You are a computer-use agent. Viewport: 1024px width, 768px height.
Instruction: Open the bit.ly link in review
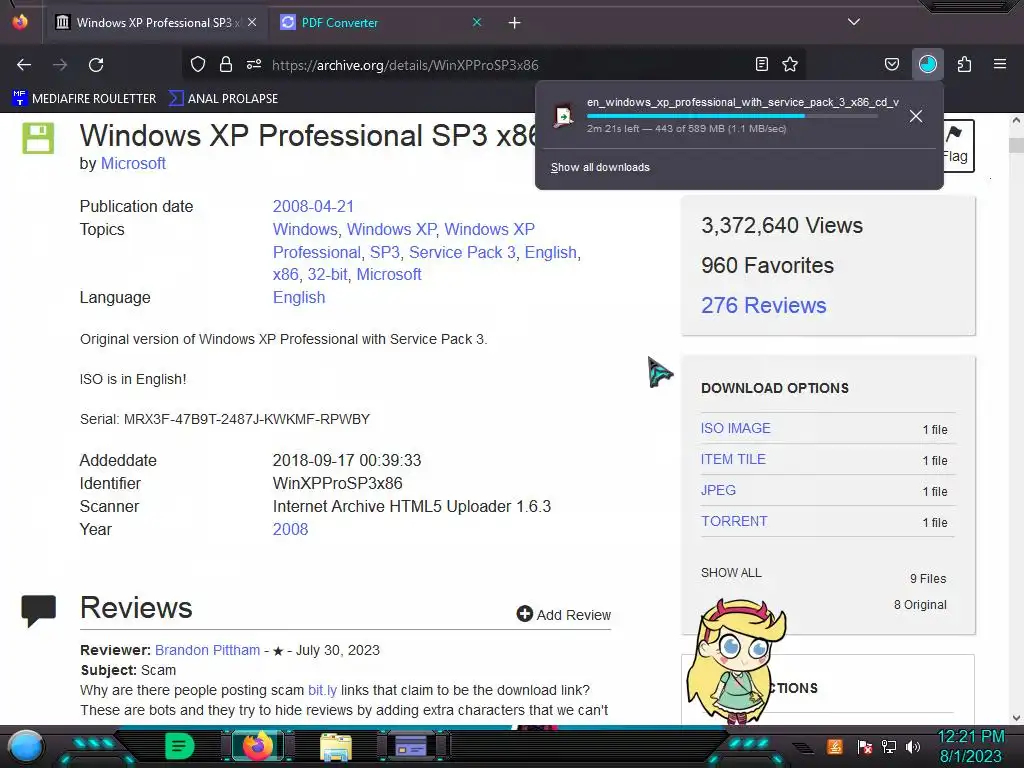(323, 690)
